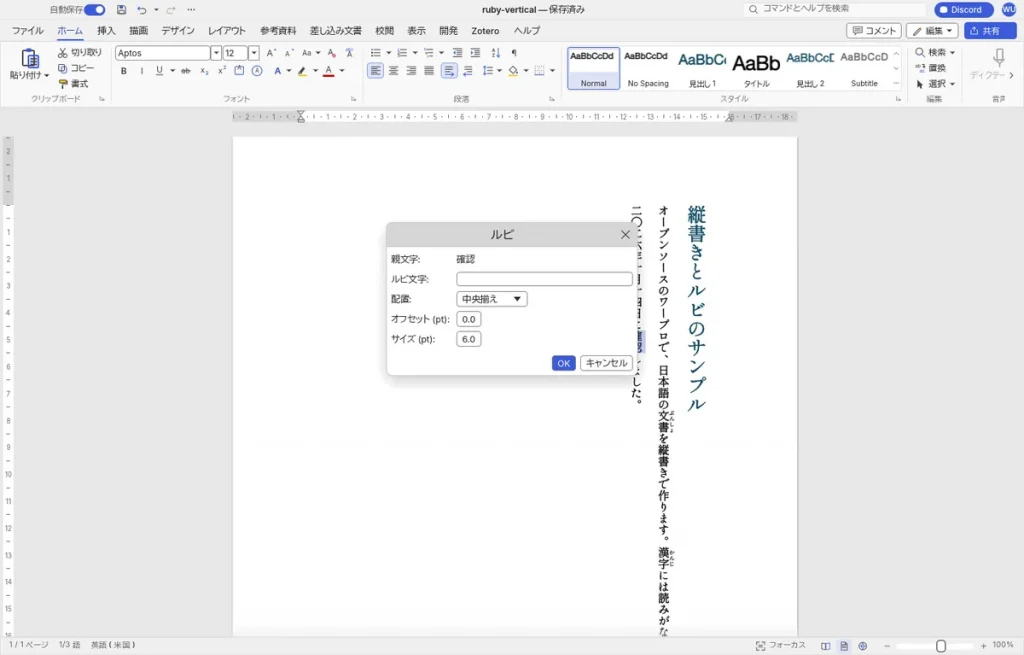Open the phonetic guide (ruby) icon
This screenshot has height=655, width=1024.
[349, 53]
